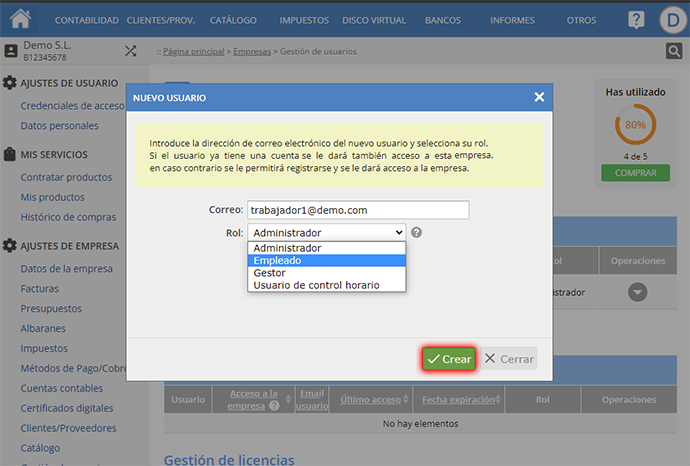Open the help question mark icon in header
This screenshot has width=690, height=466.
(x=636, y=20)
